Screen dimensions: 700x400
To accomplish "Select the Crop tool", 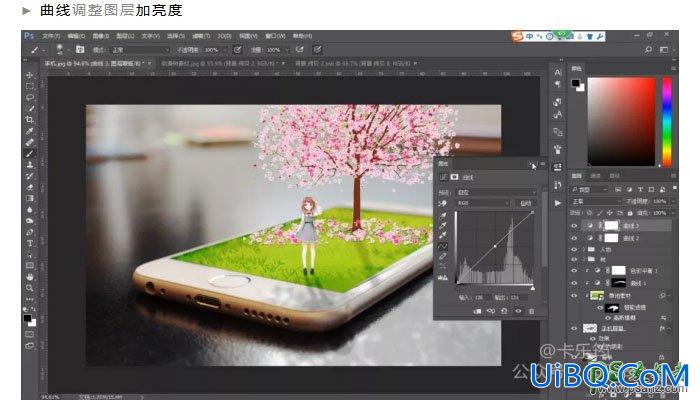I will click(30, 120).
